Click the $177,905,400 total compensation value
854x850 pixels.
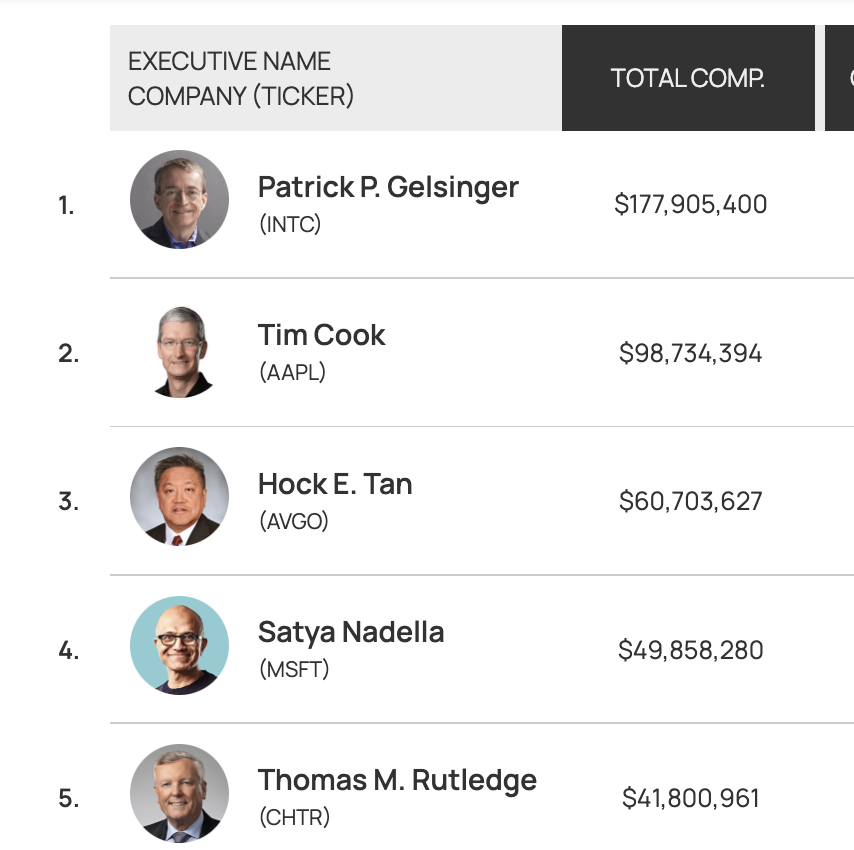(x=691, y=205)
